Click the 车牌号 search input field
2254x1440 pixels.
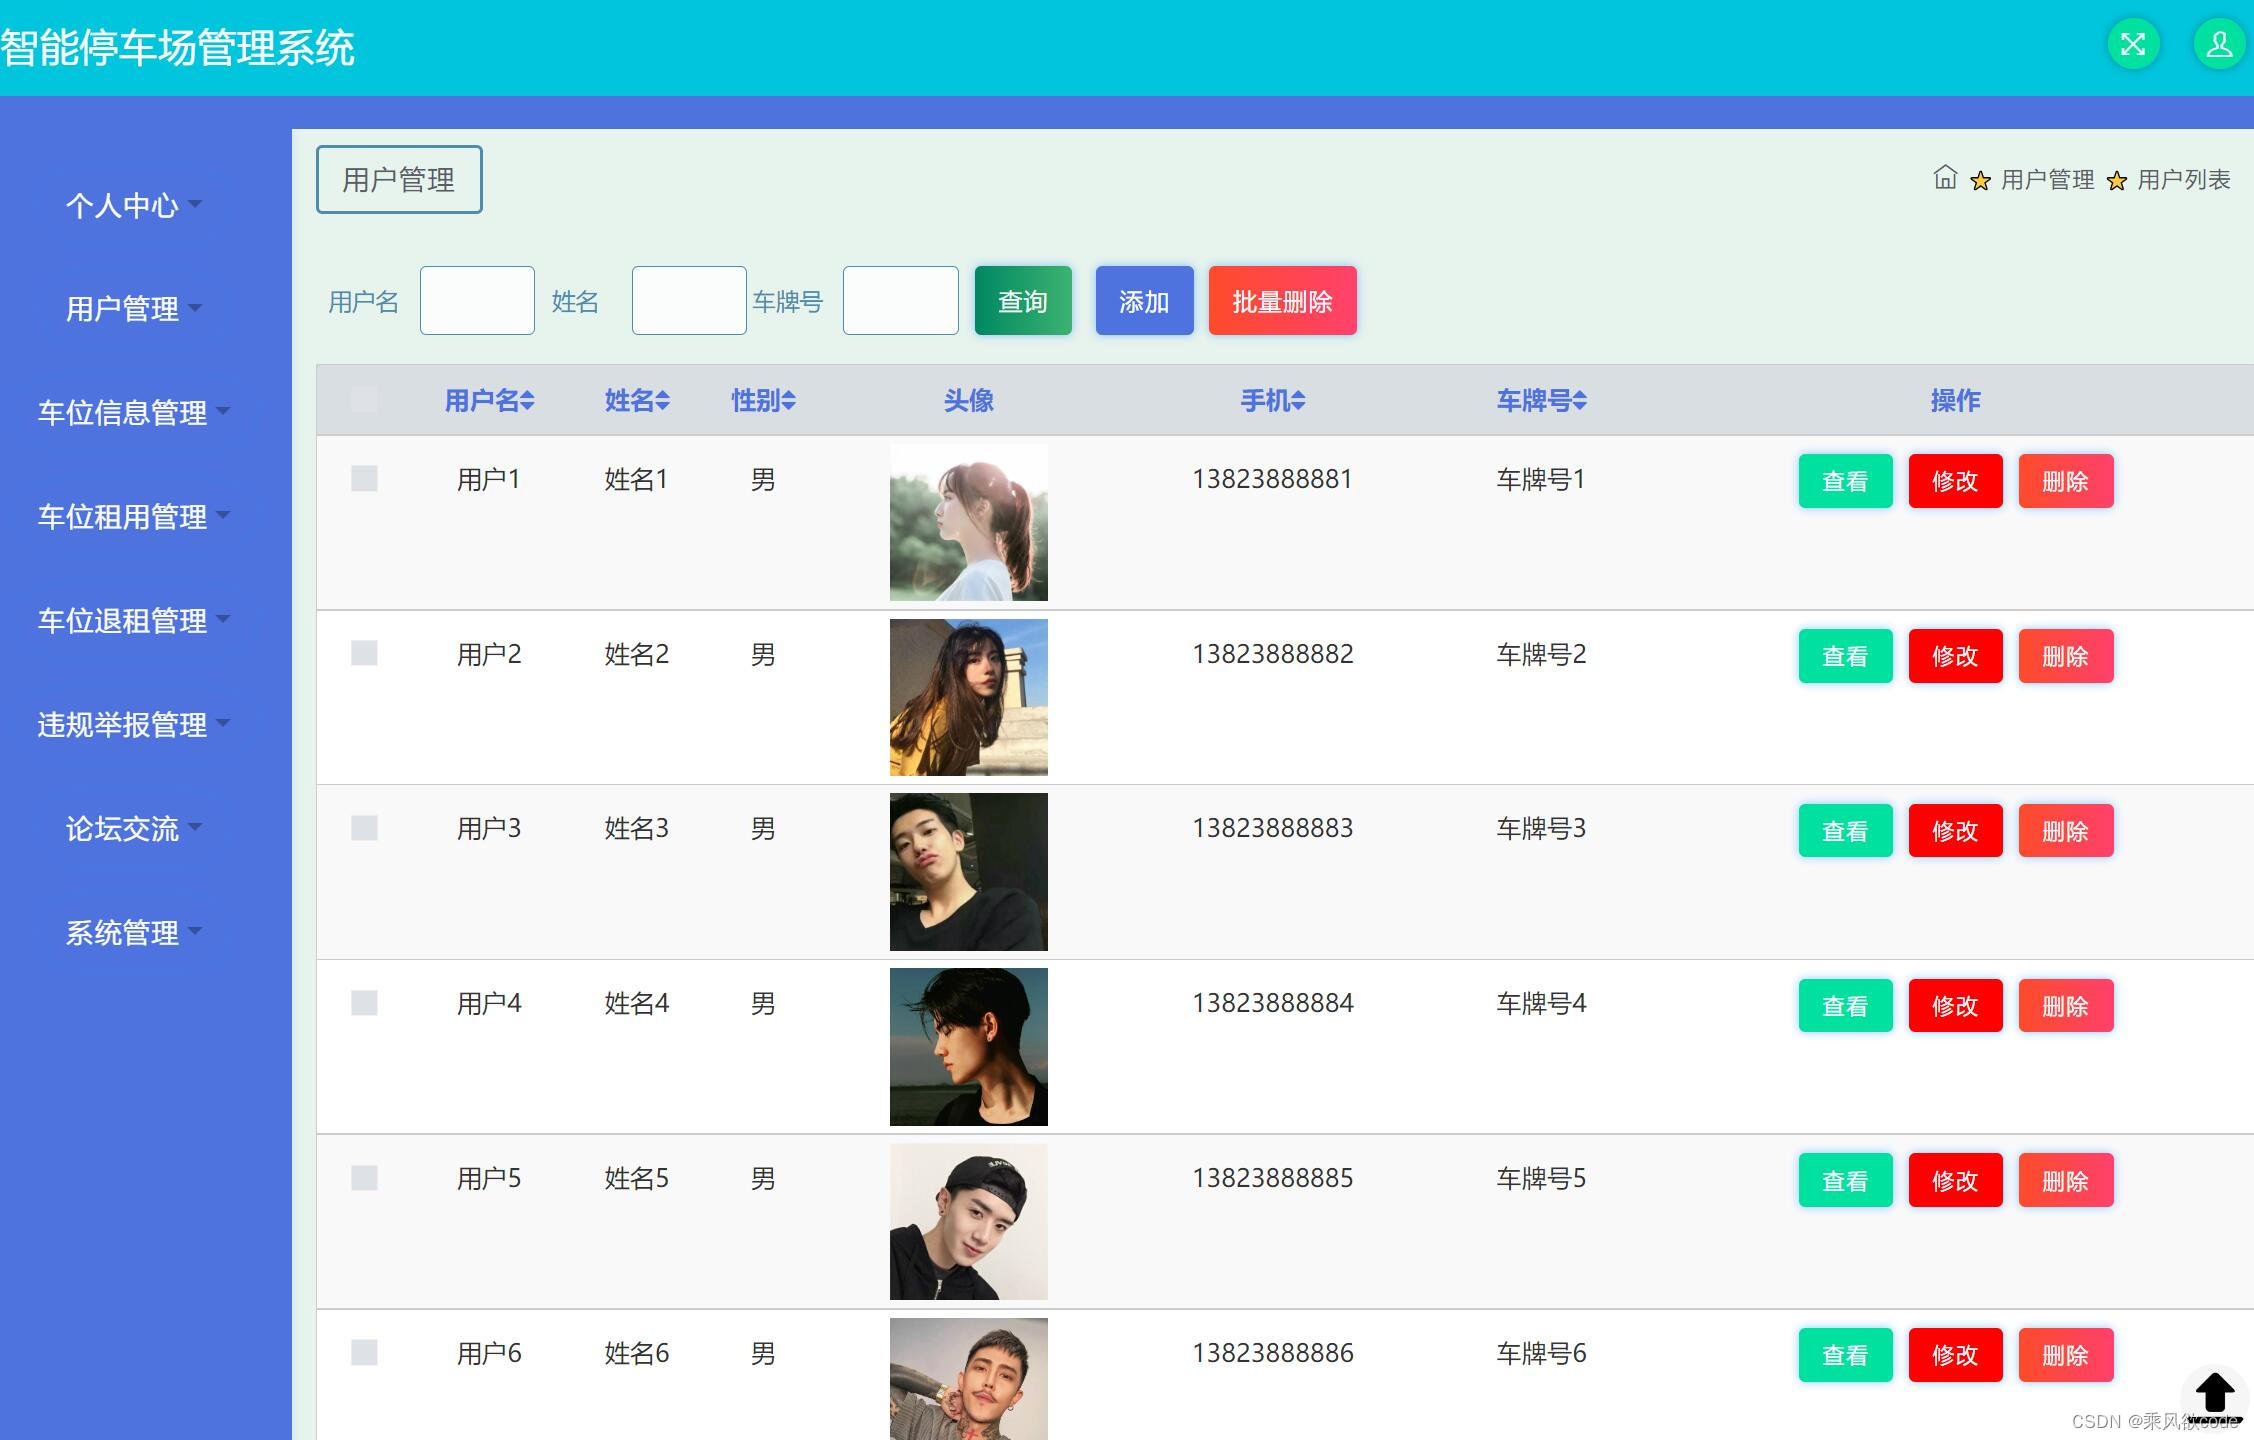pos(900,301)
